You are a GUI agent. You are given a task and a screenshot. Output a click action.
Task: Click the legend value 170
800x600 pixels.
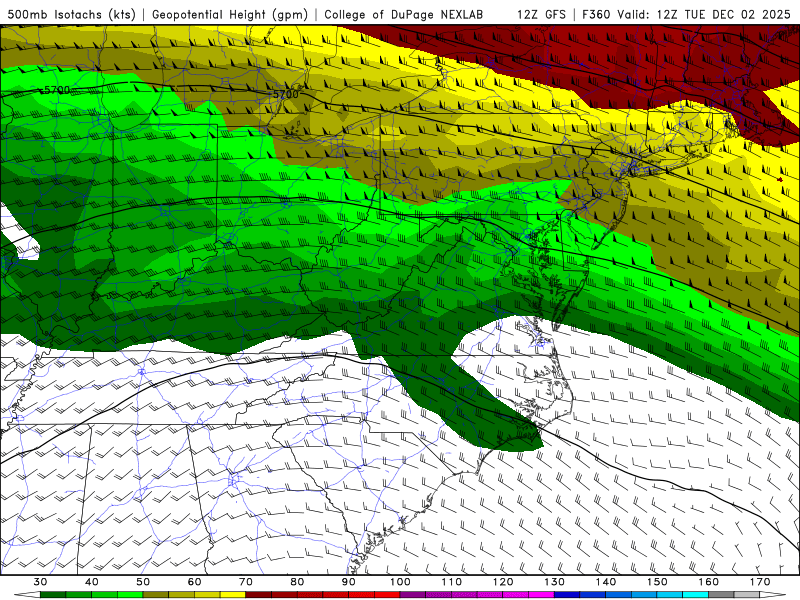pos(760,582)
